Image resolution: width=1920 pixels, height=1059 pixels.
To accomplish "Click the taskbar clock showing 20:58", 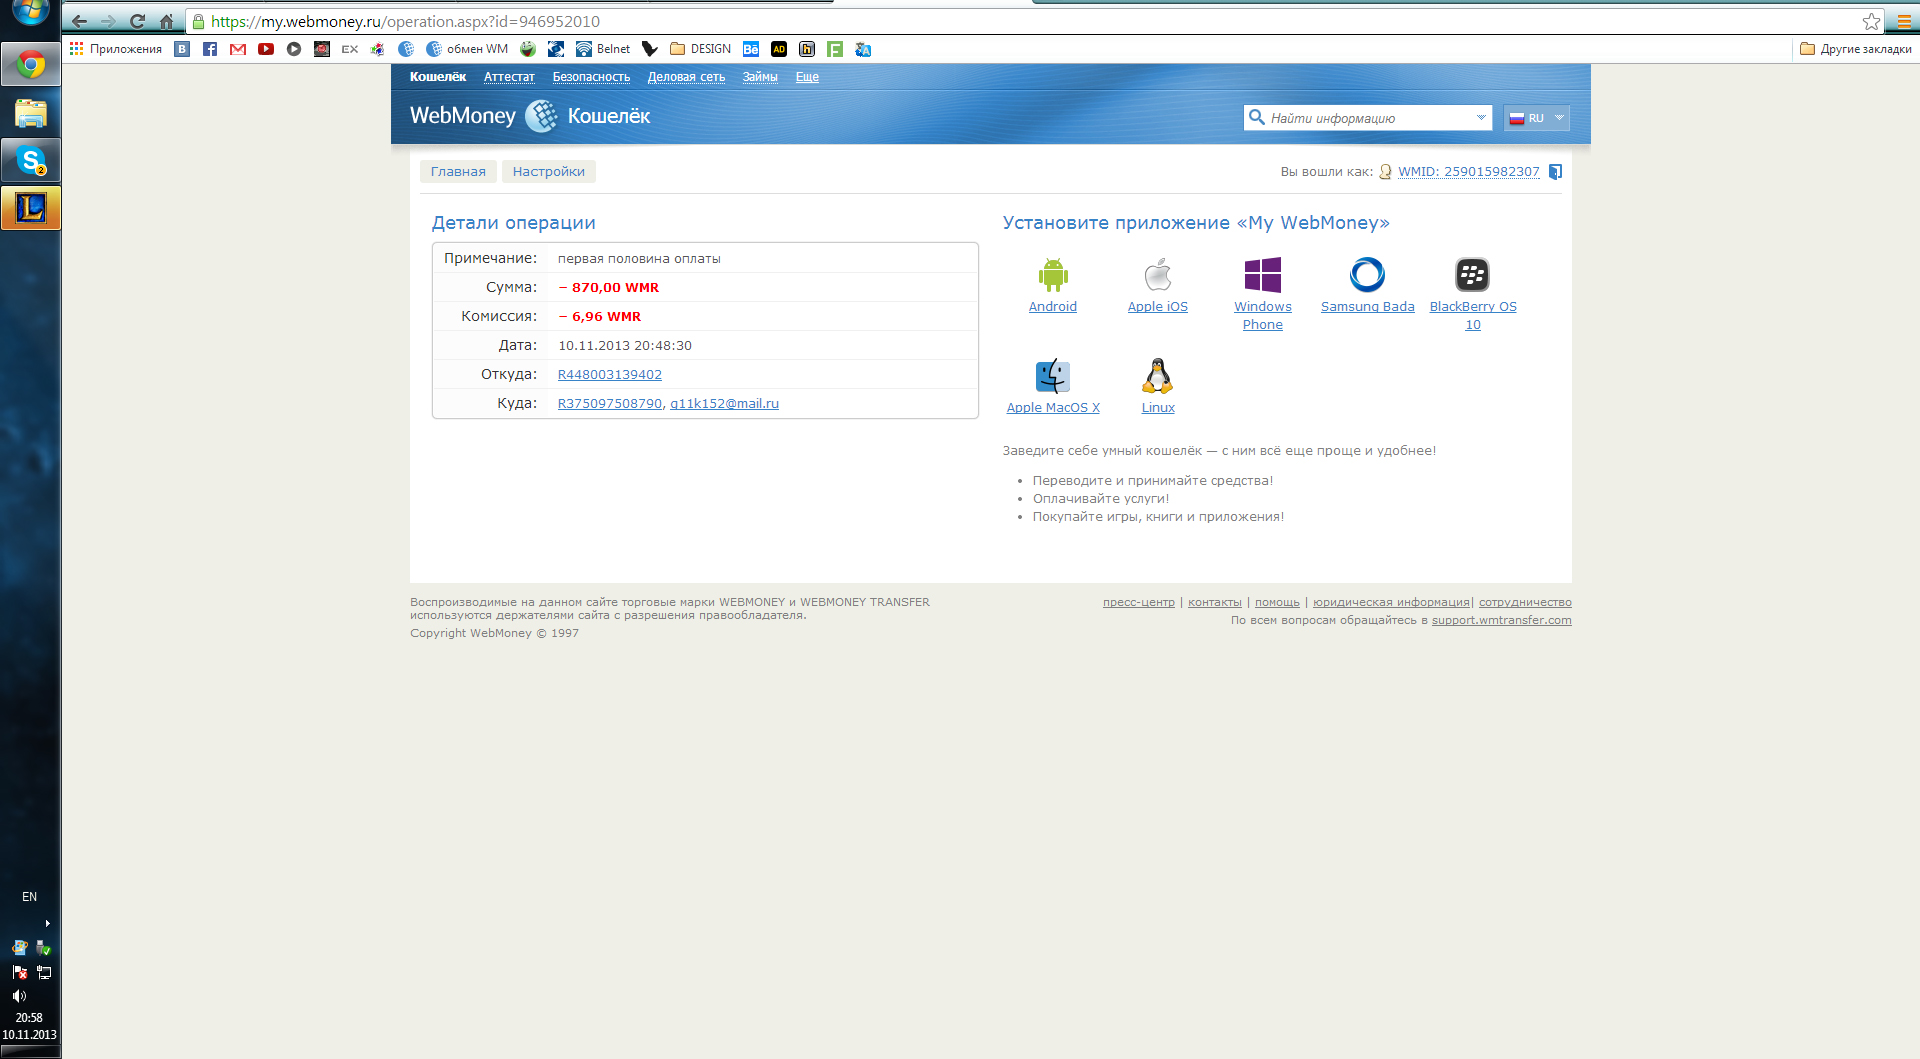I will click(x=29, y=1018).
